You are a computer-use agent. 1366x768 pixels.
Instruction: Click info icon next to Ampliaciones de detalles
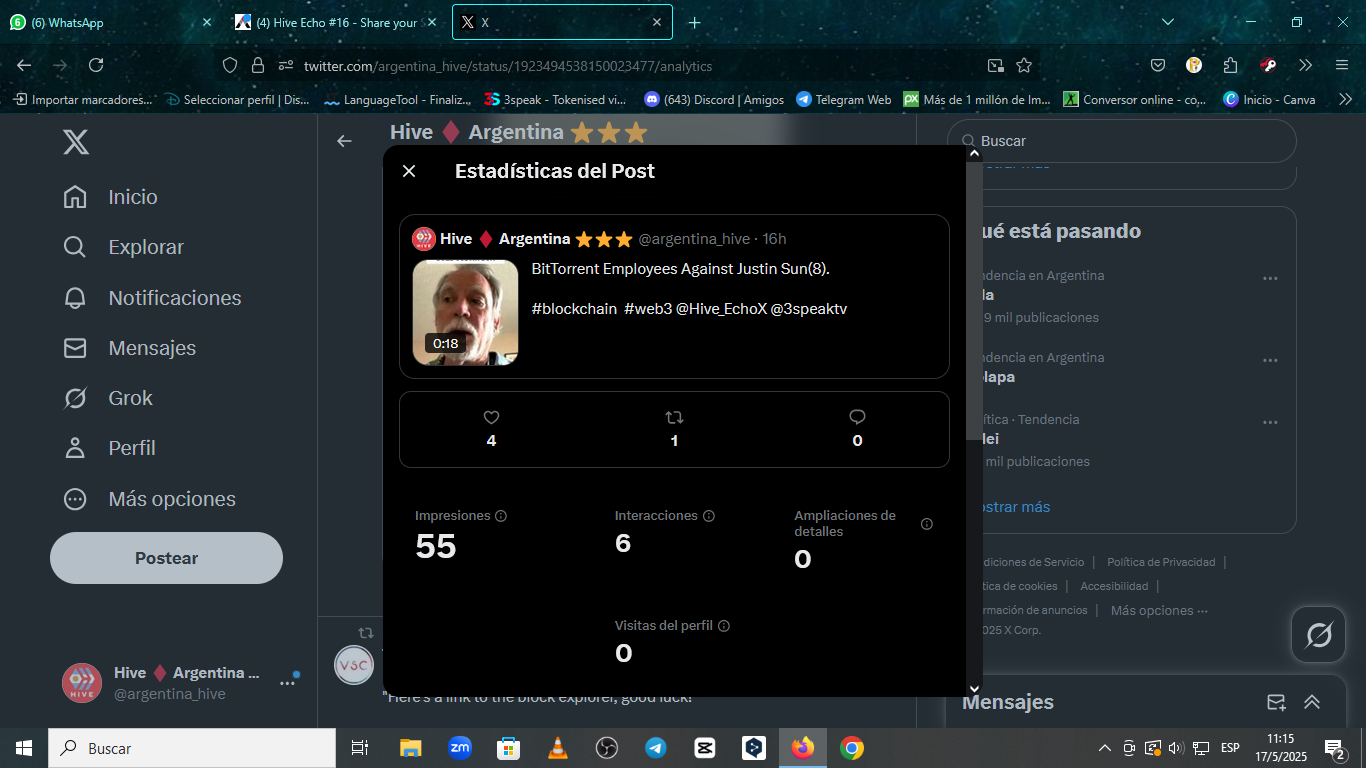pos(927,524)
